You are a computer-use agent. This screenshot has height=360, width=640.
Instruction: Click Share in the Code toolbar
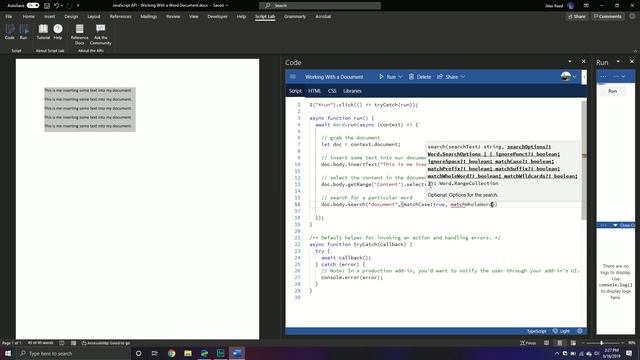(451, 77)
